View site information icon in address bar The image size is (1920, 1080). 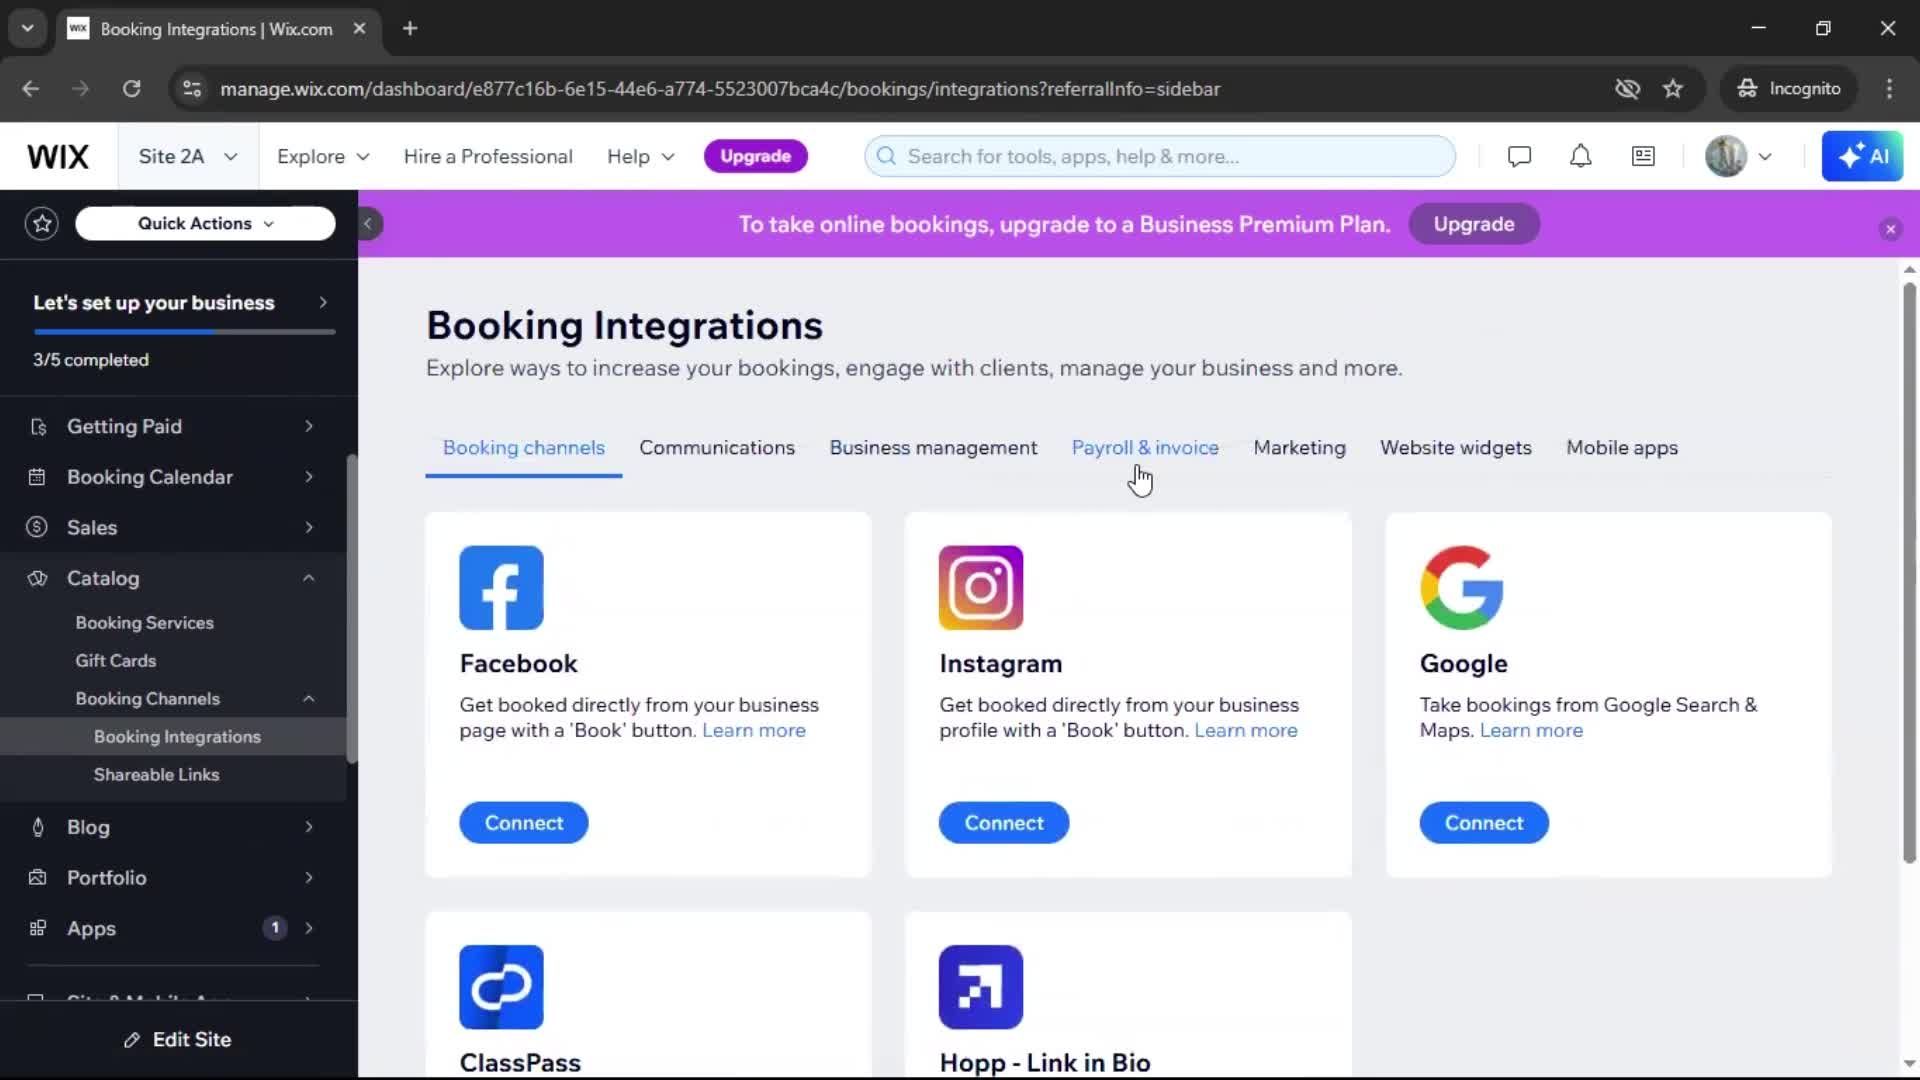[191, 89]
